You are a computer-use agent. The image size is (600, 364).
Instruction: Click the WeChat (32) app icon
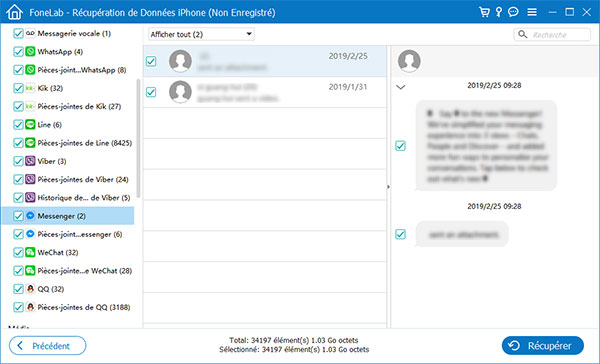click(x=30, y=252)
